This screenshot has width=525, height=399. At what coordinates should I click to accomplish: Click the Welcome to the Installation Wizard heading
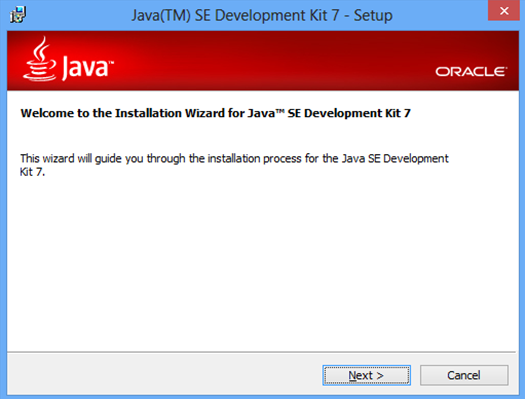tap(216, 113)
